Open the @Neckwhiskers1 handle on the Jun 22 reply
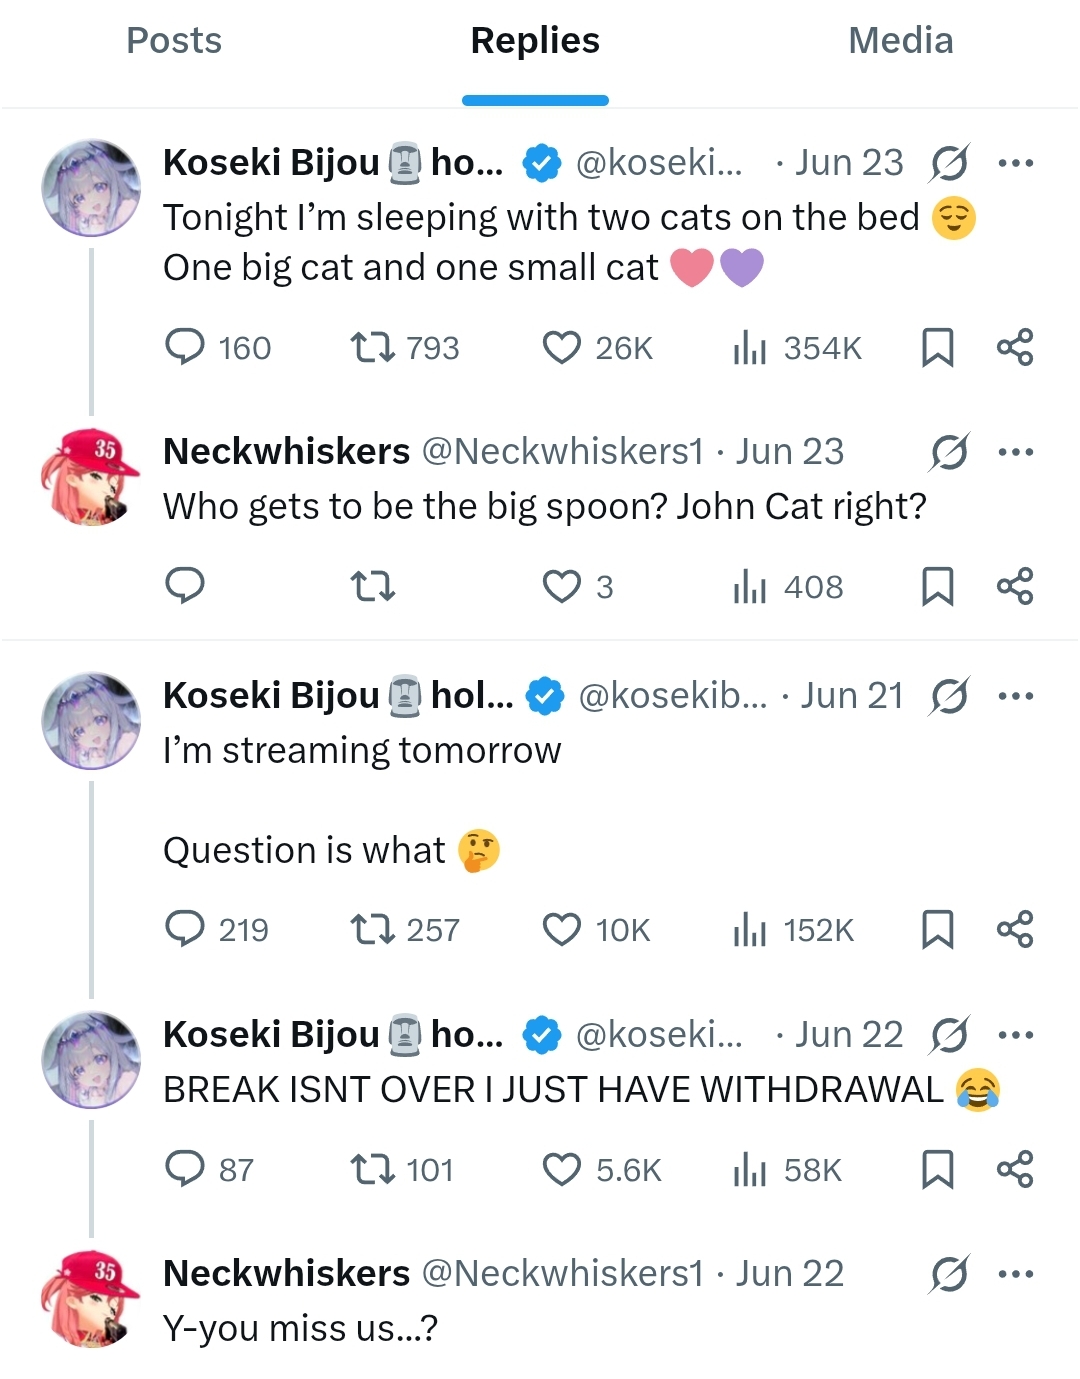 [x=563, y=1274]
